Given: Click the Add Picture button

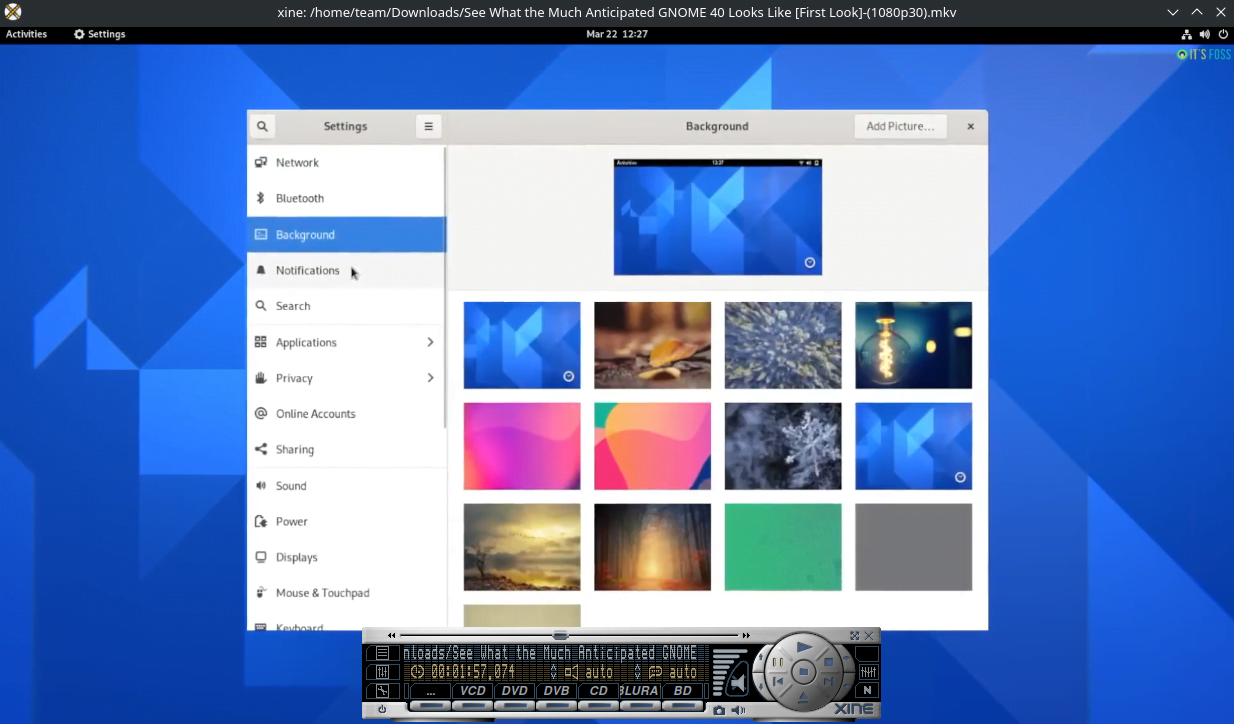Looking at the screenshot, I should pos(899,126).
